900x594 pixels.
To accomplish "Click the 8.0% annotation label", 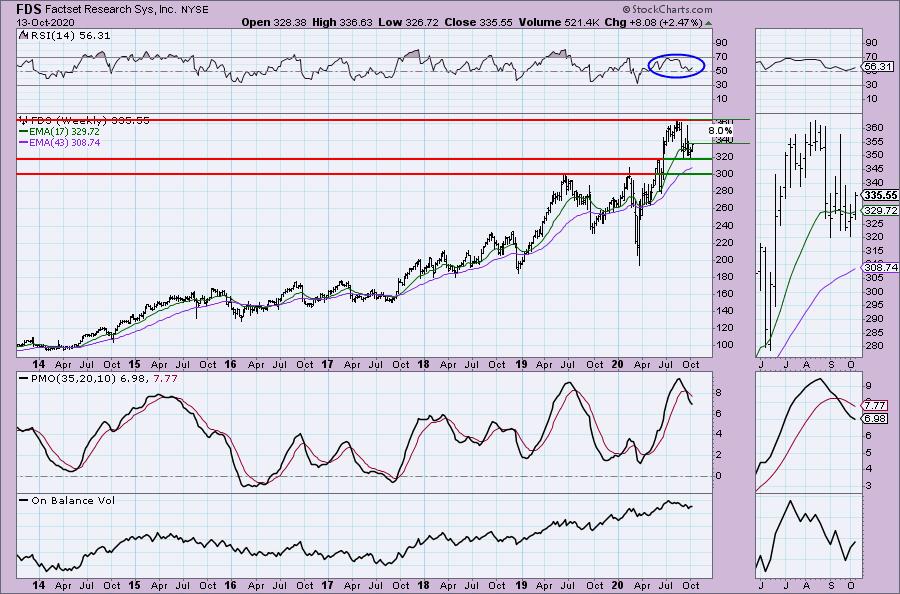I will click(x=720, y=131).
